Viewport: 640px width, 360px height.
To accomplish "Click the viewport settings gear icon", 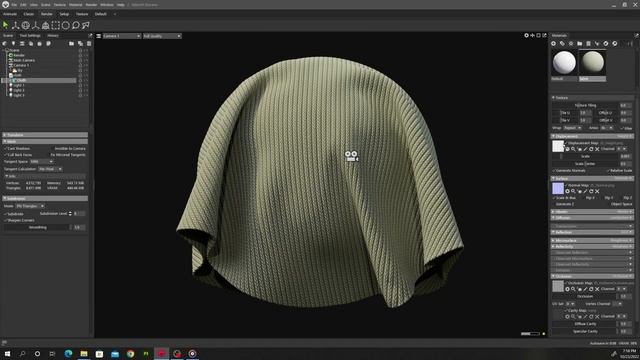I will [527, 36].
